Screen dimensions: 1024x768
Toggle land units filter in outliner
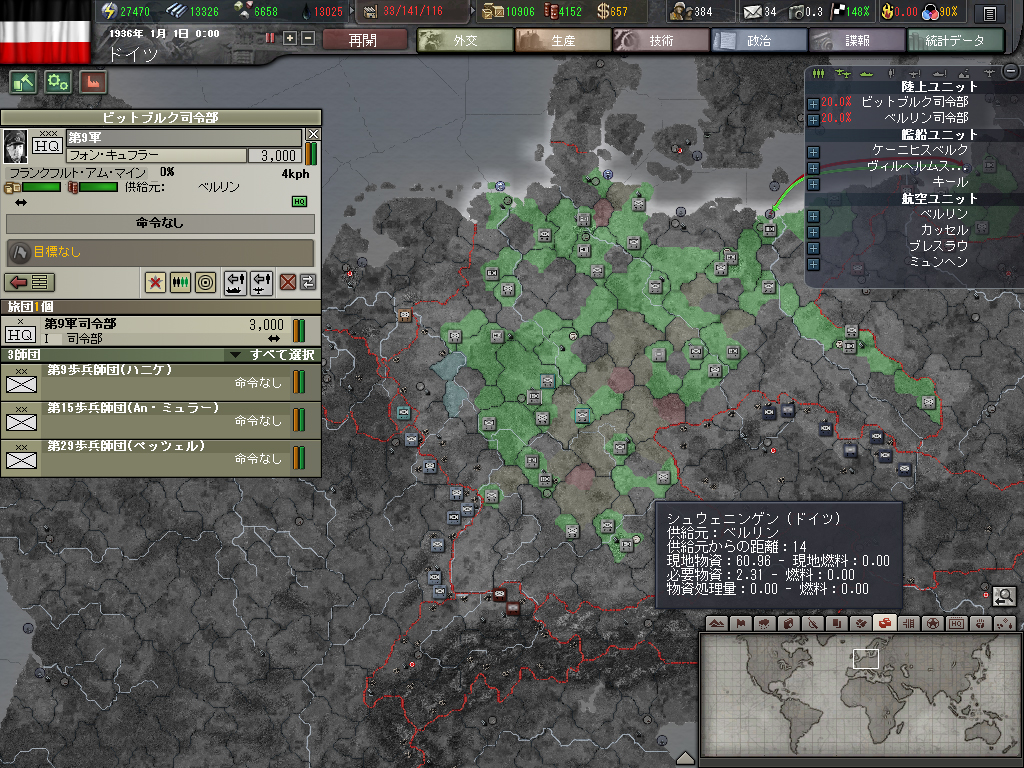(x=818, y=73)
